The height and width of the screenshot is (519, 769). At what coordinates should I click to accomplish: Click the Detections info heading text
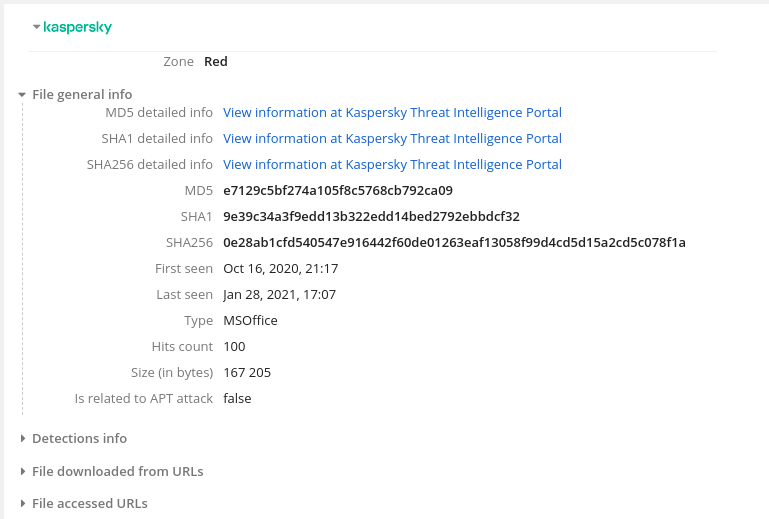click(79, 439)
